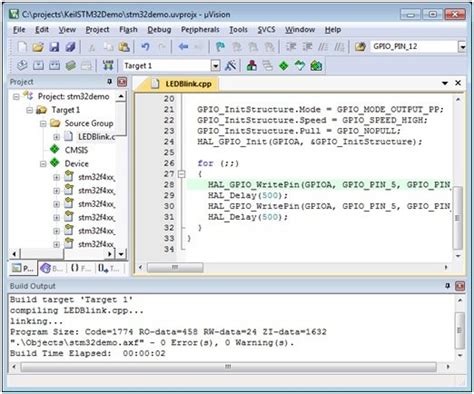Click the Find in Files icon

[x=360, y=47]
